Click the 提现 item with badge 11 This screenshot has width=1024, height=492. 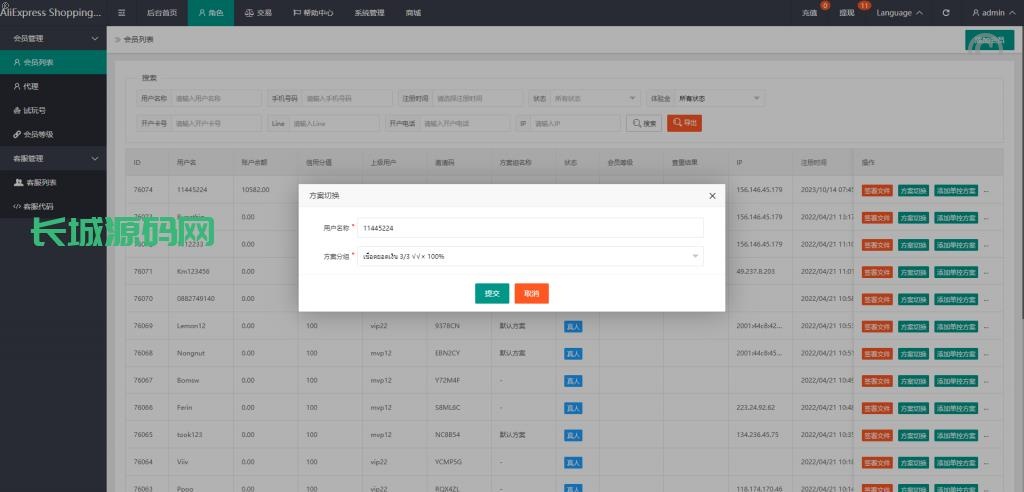pos(849,13)
